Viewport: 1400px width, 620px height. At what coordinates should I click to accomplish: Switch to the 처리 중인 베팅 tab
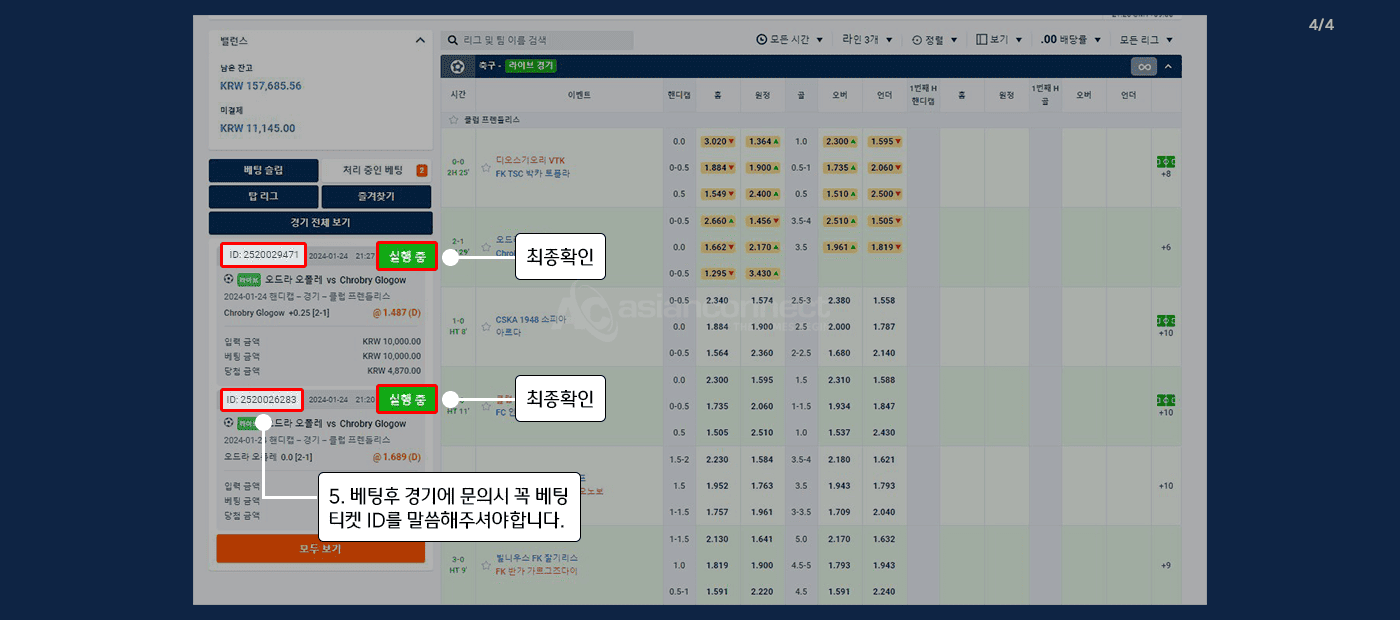375,170
